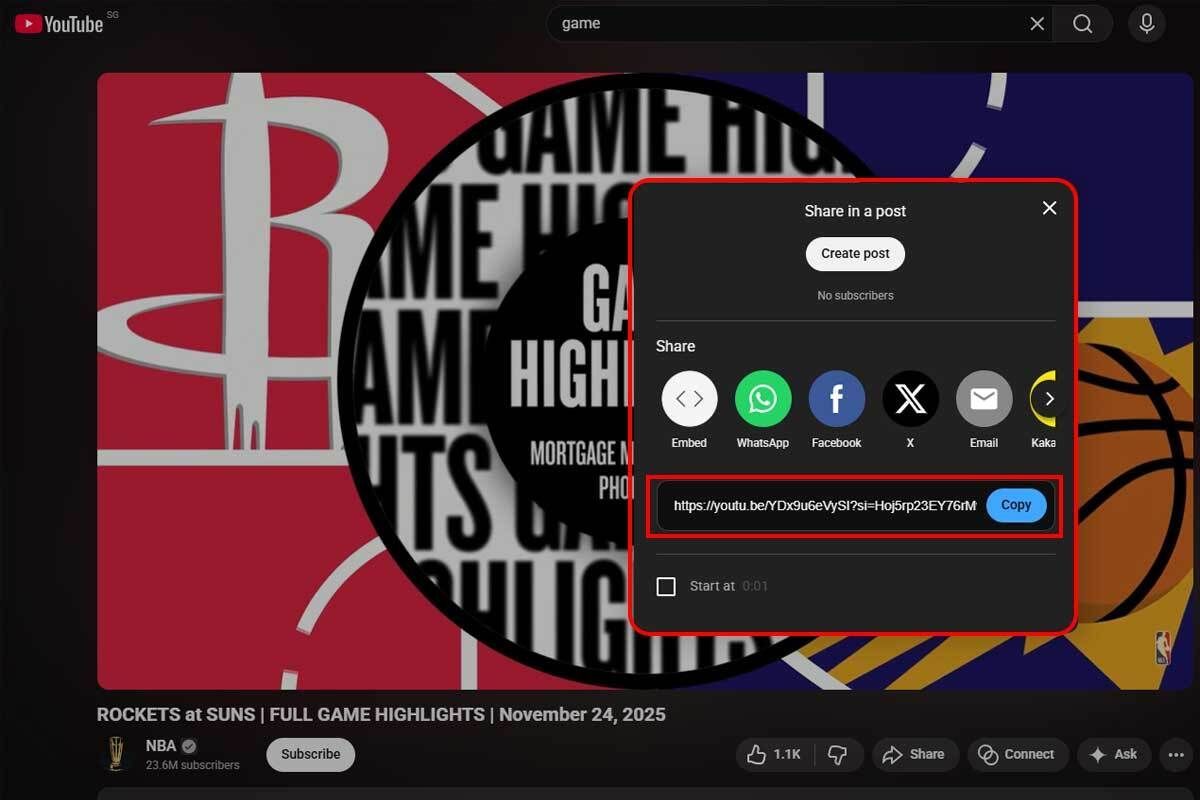Click the Share button under the video

[915, 754]
